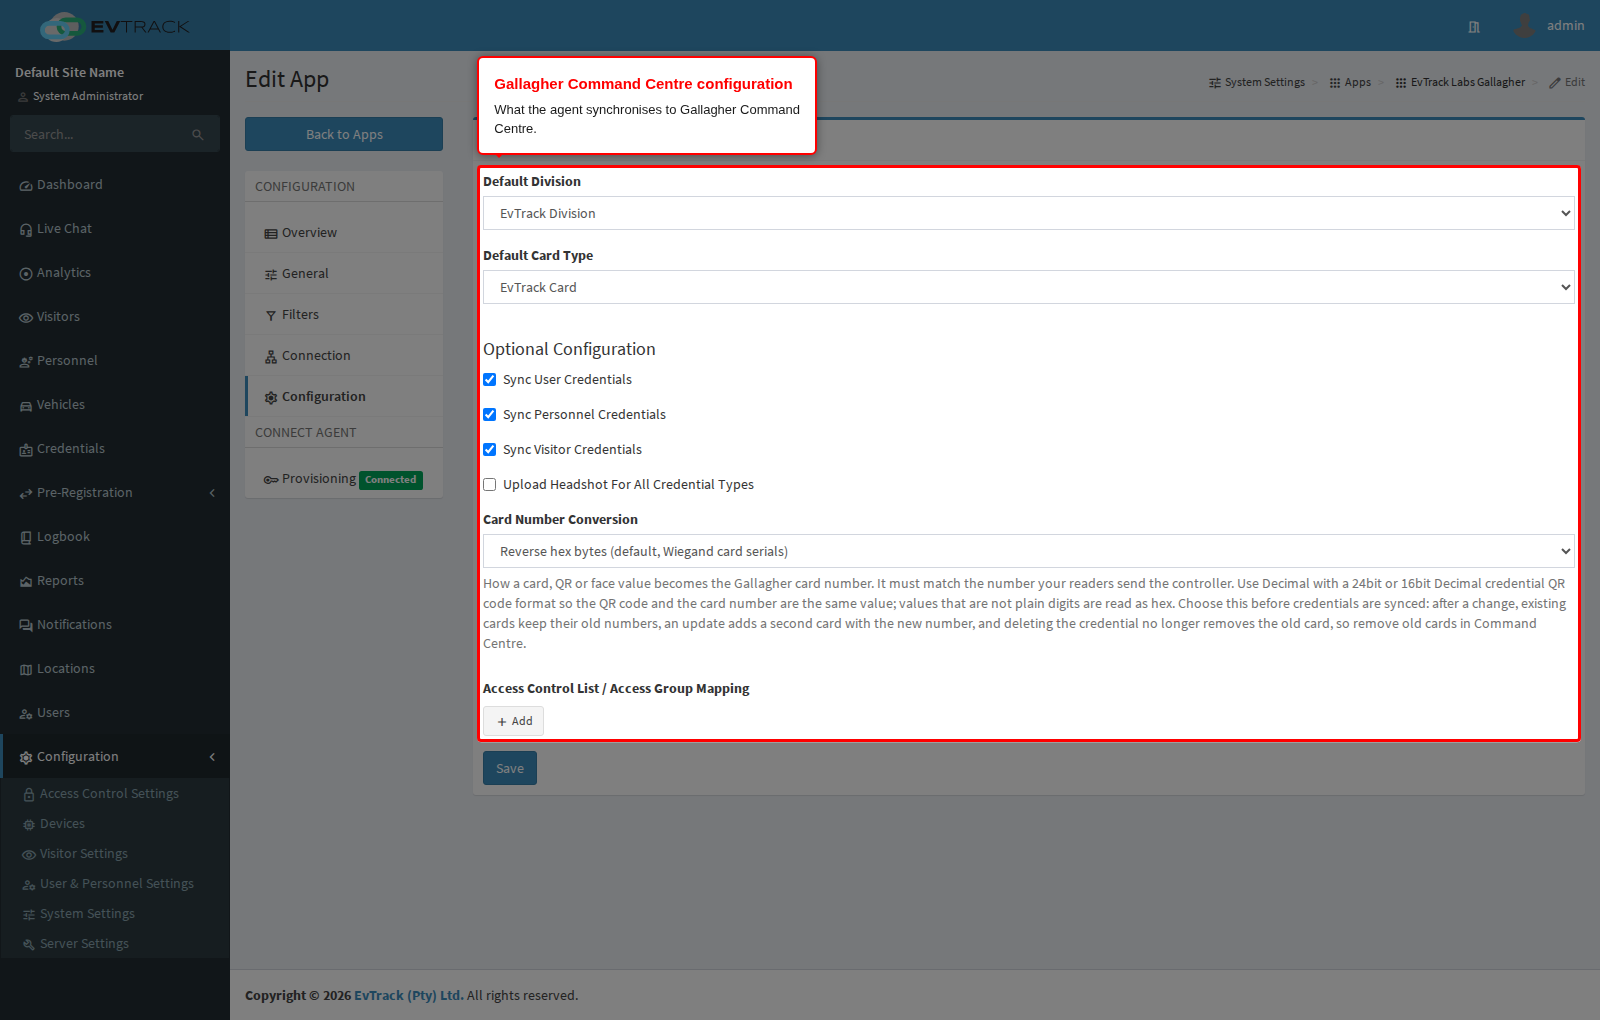The width and height of the screenshot is (1600, 1020).
Task: Uncheck Sync Personnel Credentials
Action: click(490, 415)
